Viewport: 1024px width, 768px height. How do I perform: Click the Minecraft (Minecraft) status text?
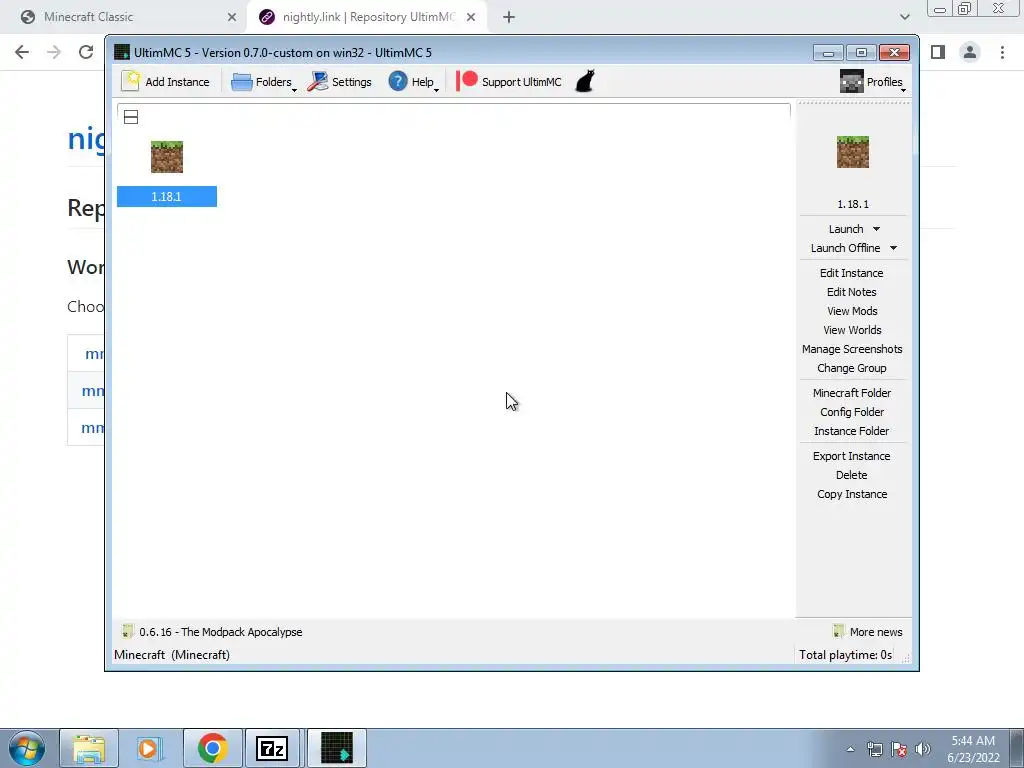tap(172, 654)
